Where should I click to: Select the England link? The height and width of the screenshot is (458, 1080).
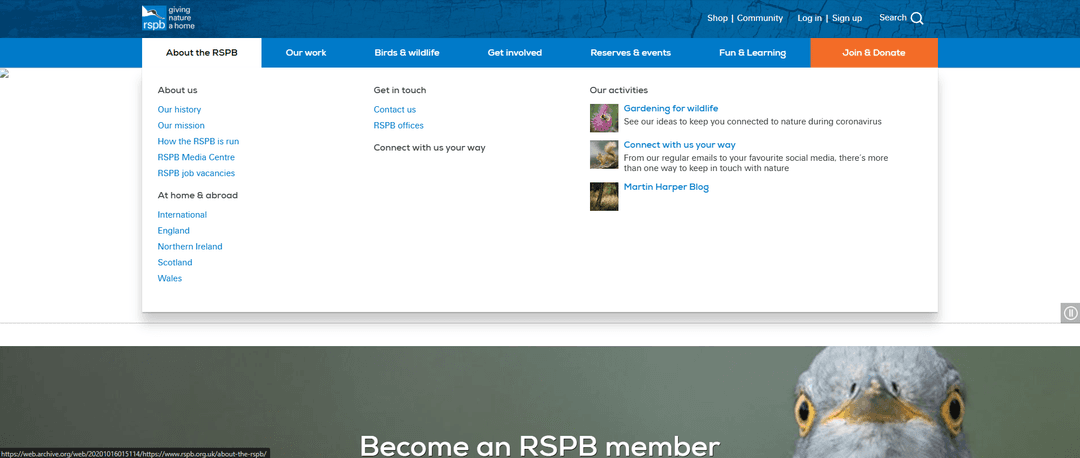(x=174, y=231)
